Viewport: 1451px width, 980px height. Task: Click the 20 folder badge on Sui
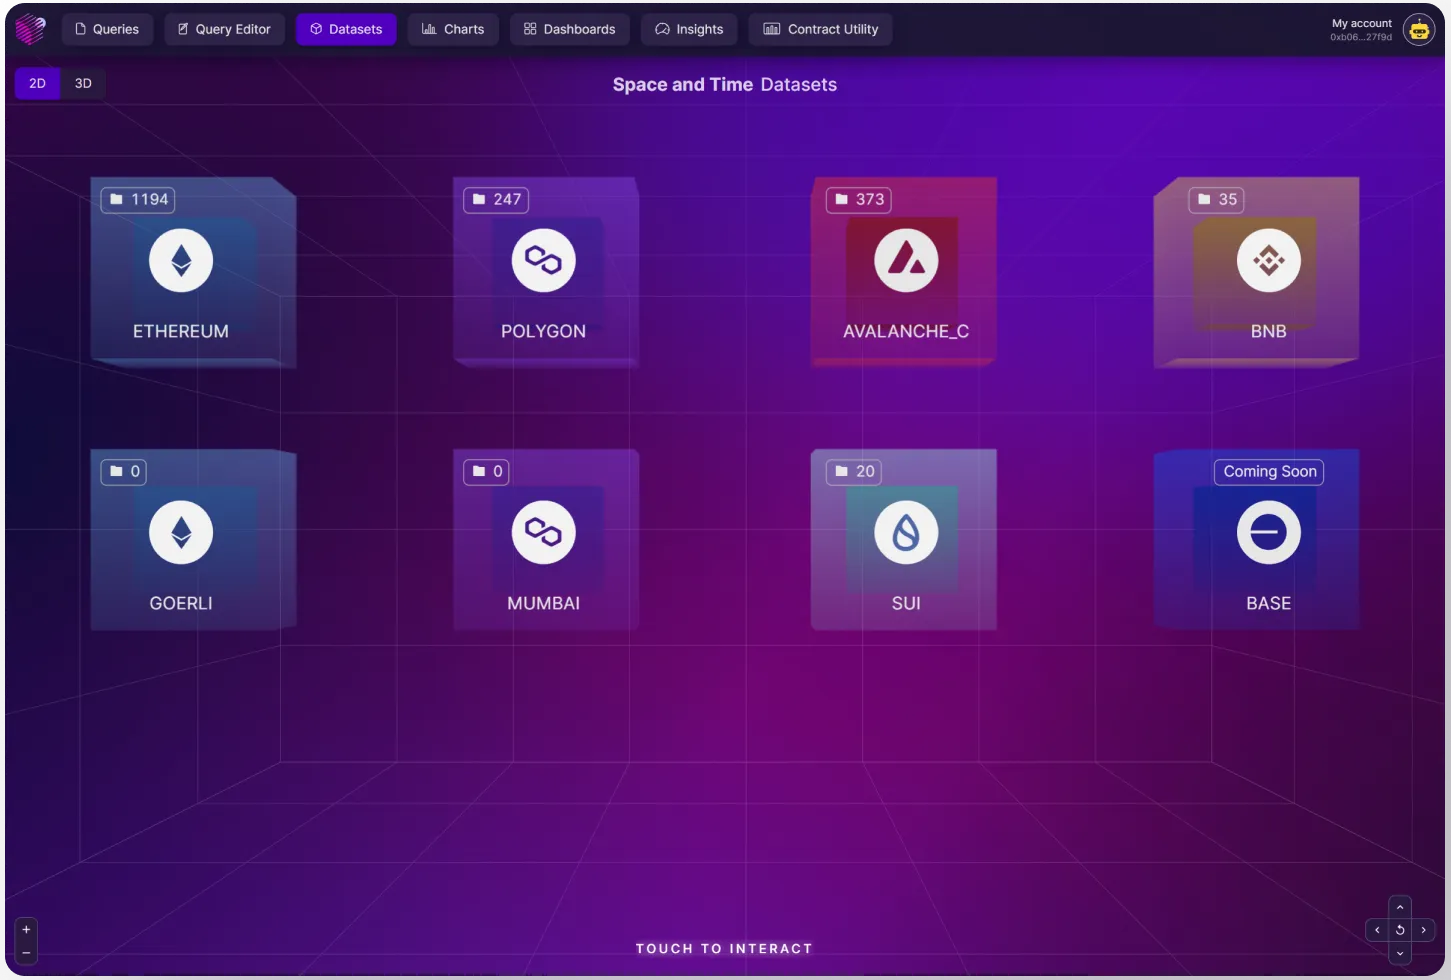854,471
